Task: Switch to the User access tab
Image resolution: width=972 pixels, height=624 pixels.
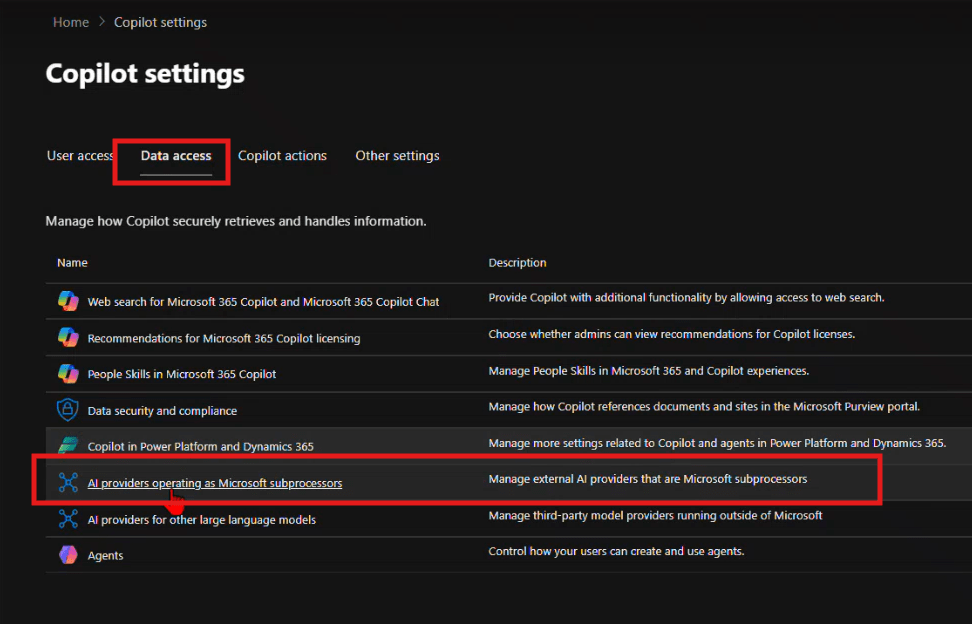Action: tap(80, 156)
